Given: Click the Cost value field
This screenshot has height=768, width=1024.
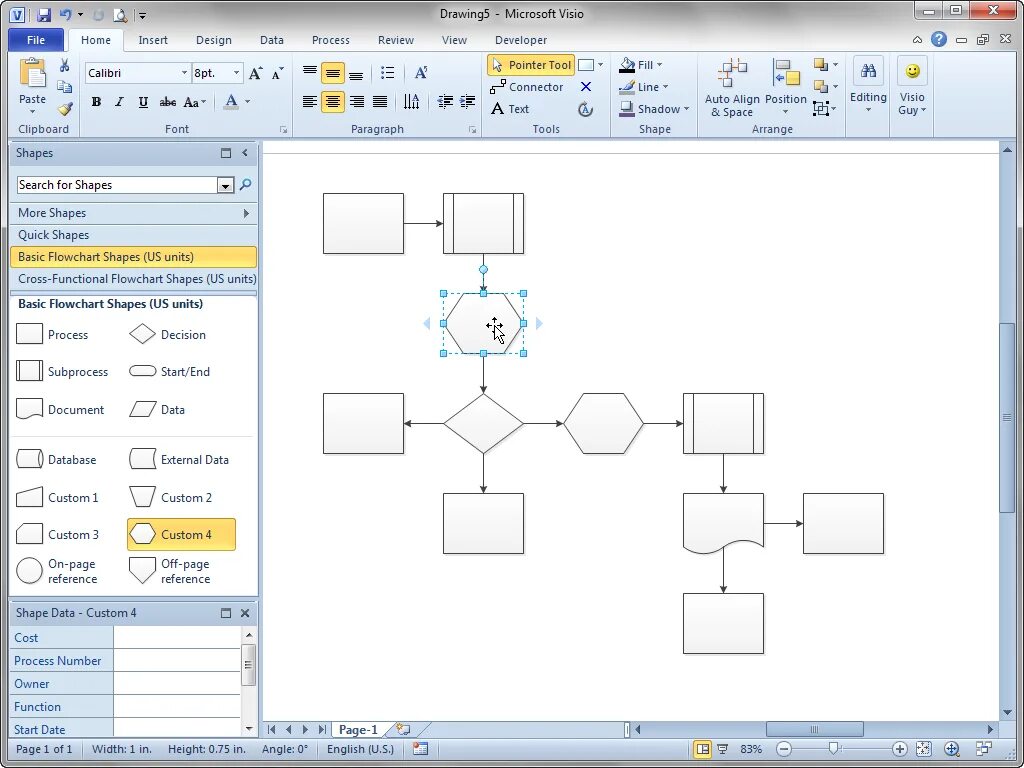Looking at the screenshot, I should [x=177, y=637].
